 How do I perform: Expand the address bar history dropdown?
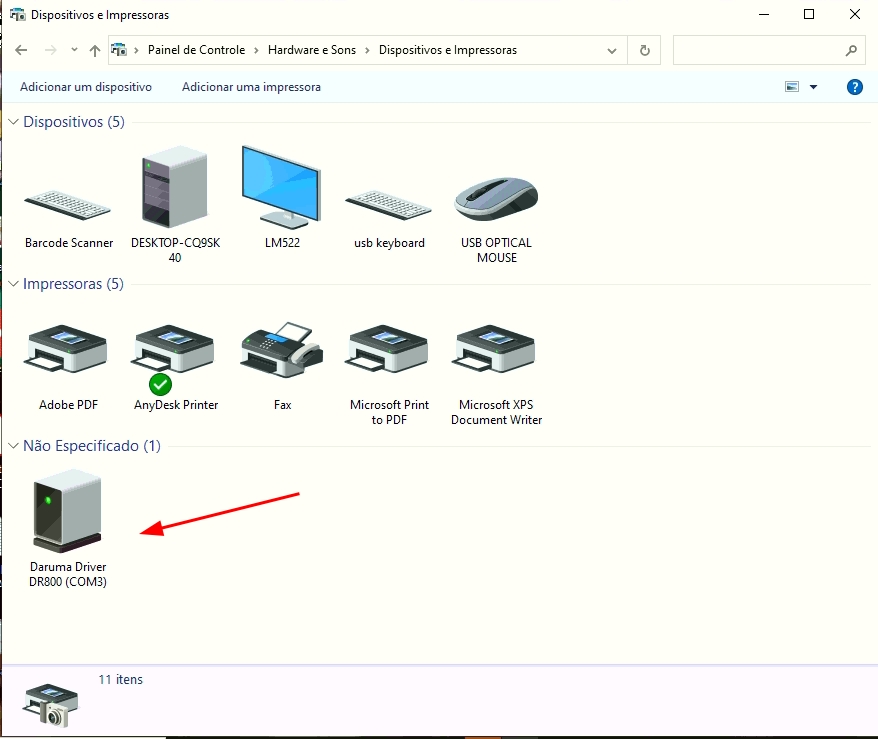[x=612, y=50]
